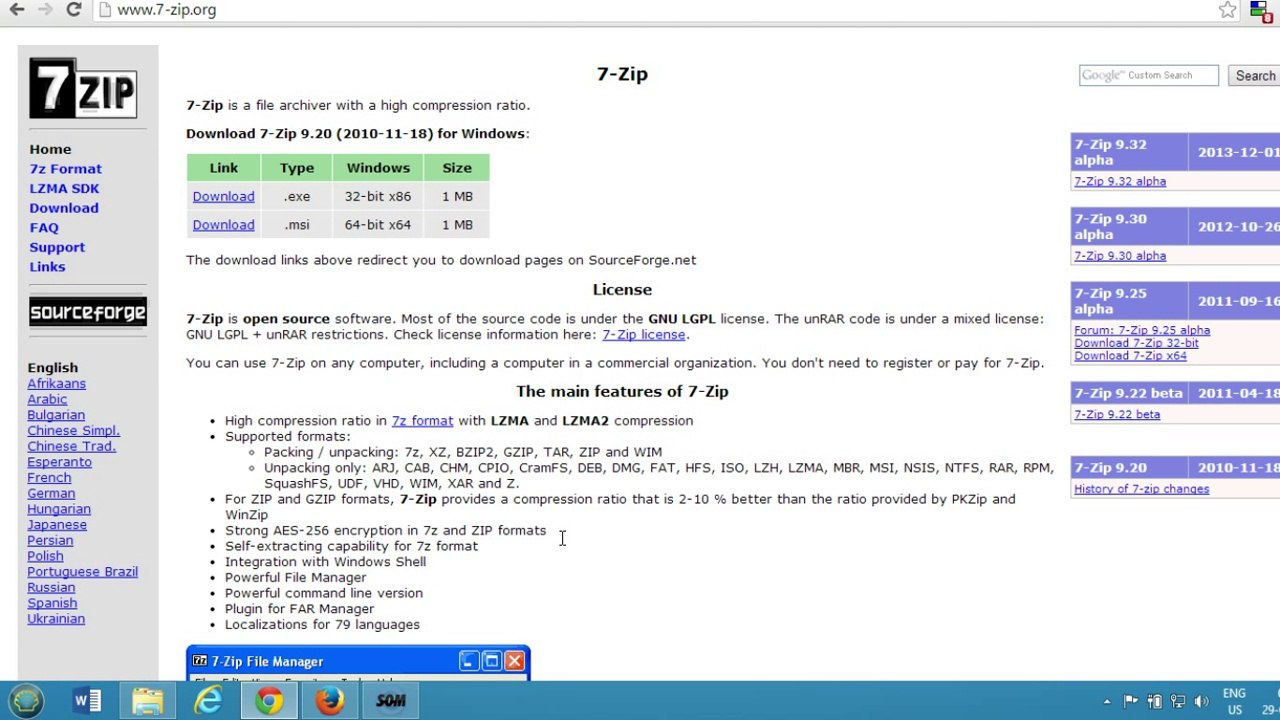Open the Download sidebar link
Image resolution: width=1280 pixels, height=720 pixels.
pyautogui.click(x=64, y=208)
